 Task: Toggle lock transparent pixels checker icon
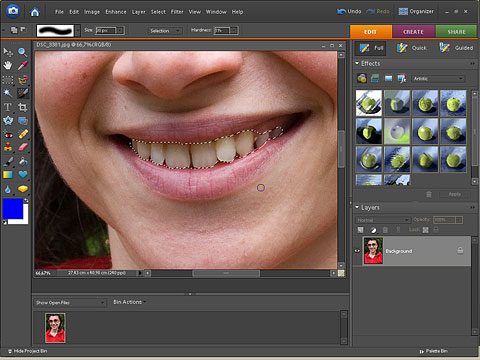[426, 230]
